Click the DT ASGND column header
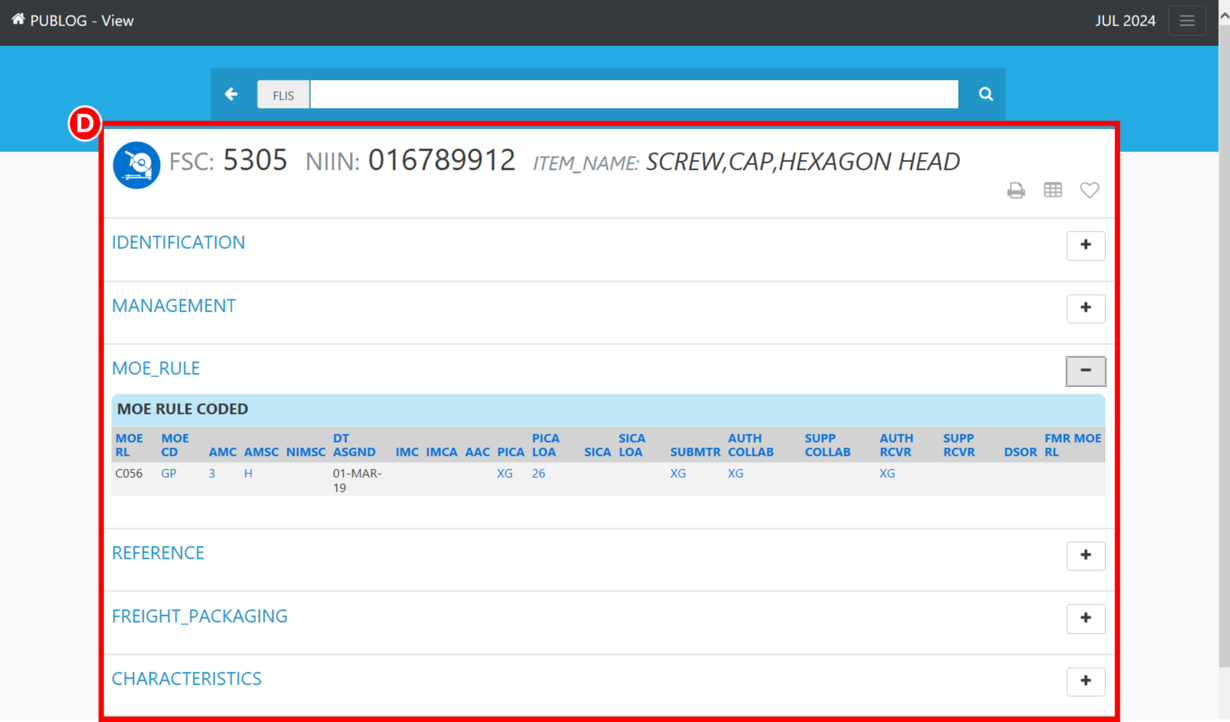Image resolution: width=1230 pixels, height=722 pixels. coord(354,445)
